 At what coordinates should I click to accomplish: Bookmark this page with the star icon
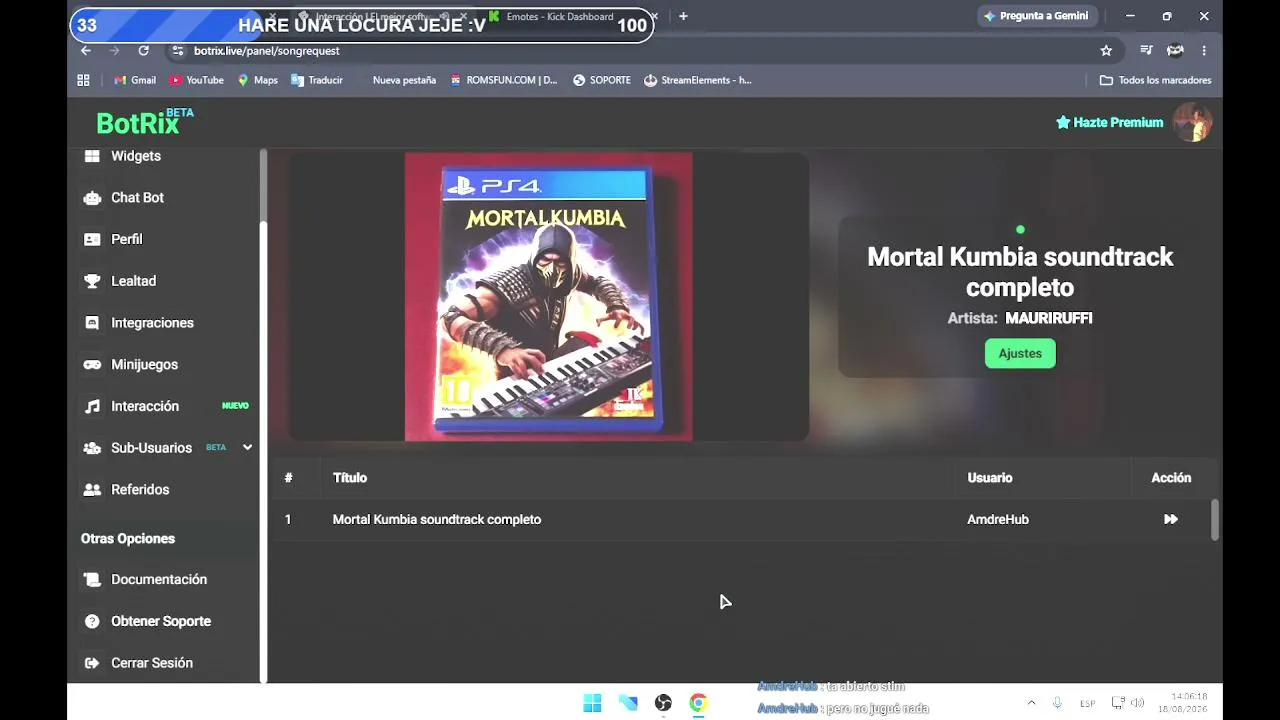(1106, 51)
